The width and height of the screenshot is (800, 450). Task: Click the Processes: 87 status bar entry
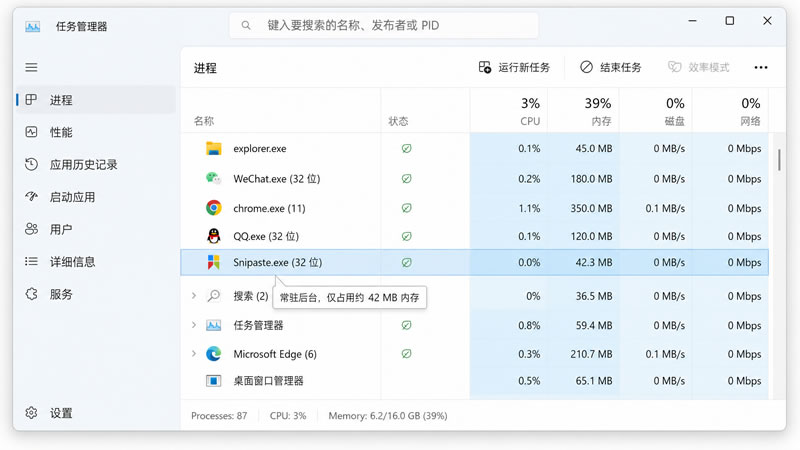[x=219, y=416]
